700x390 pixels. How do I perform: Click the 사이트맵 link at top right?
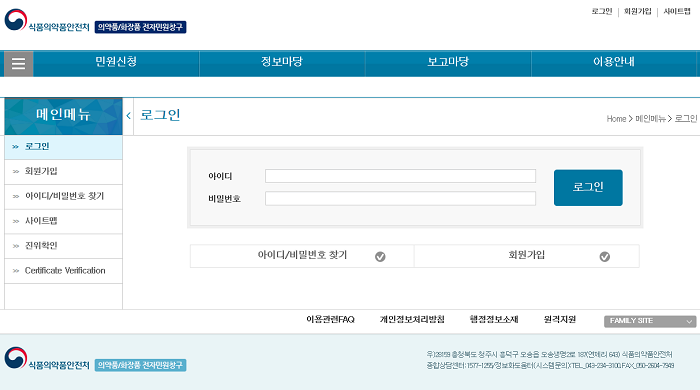677,12
